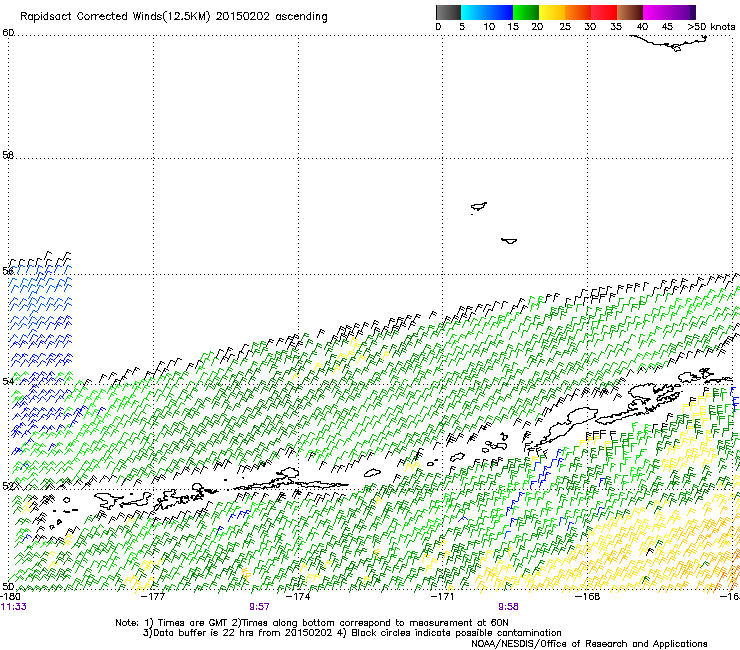Click the '60' latitude axis label

point(8,33)
